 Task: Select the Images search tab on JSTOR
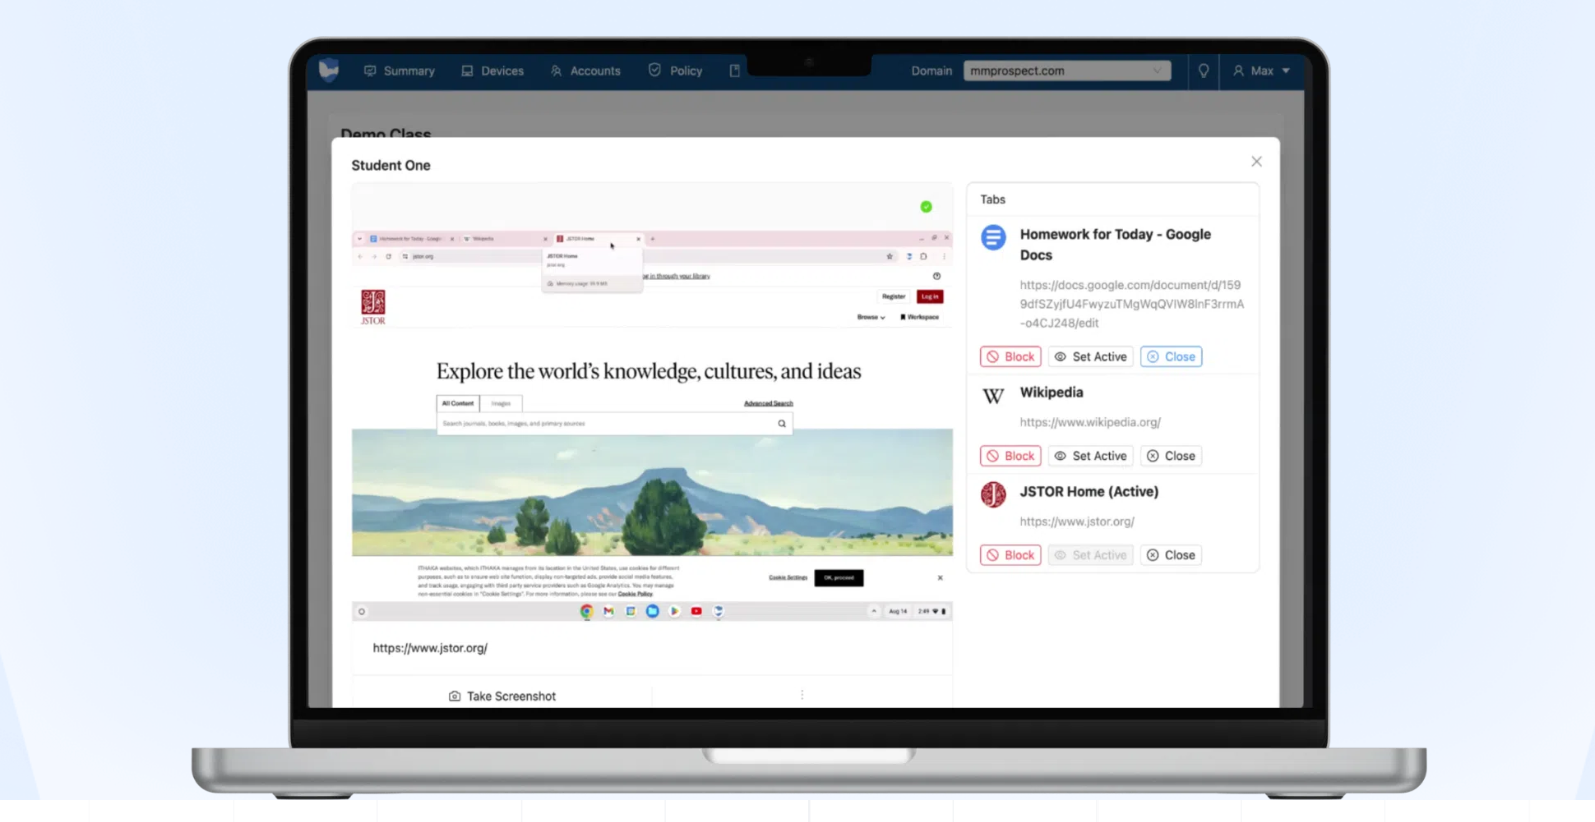pos(501,403)
